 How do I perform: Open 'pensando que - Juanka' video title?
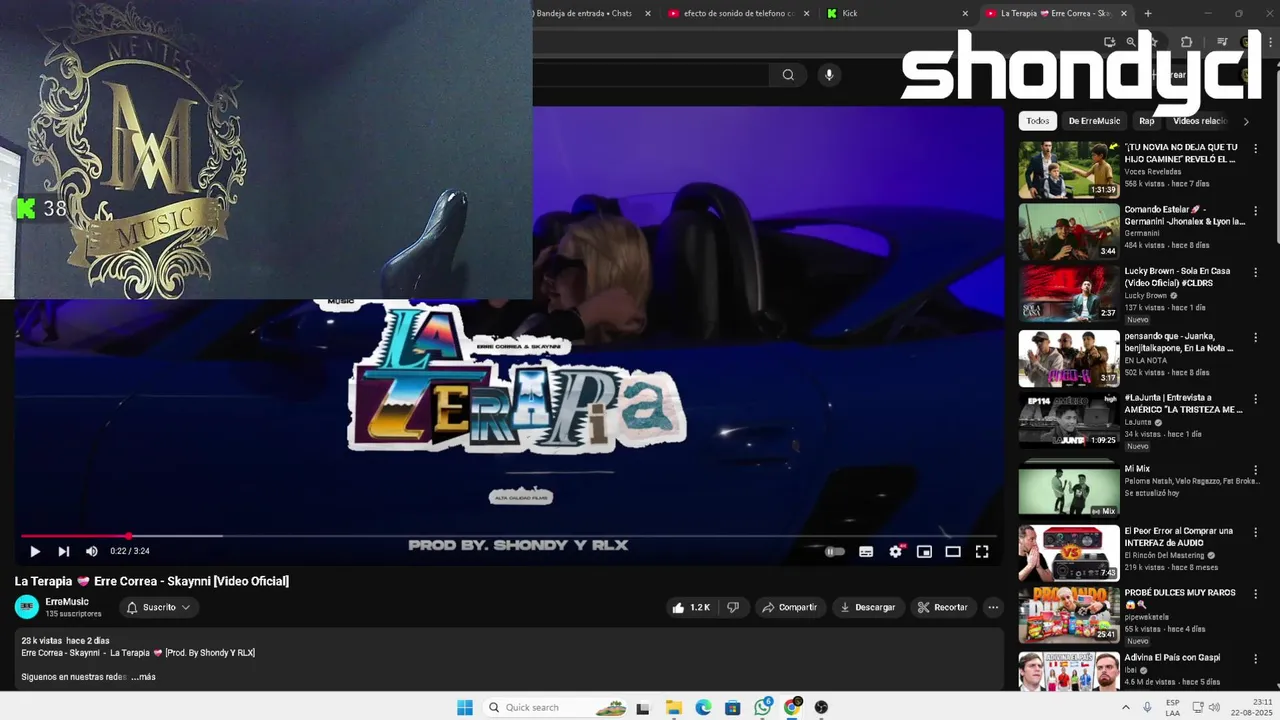[x=1179, y=342]
